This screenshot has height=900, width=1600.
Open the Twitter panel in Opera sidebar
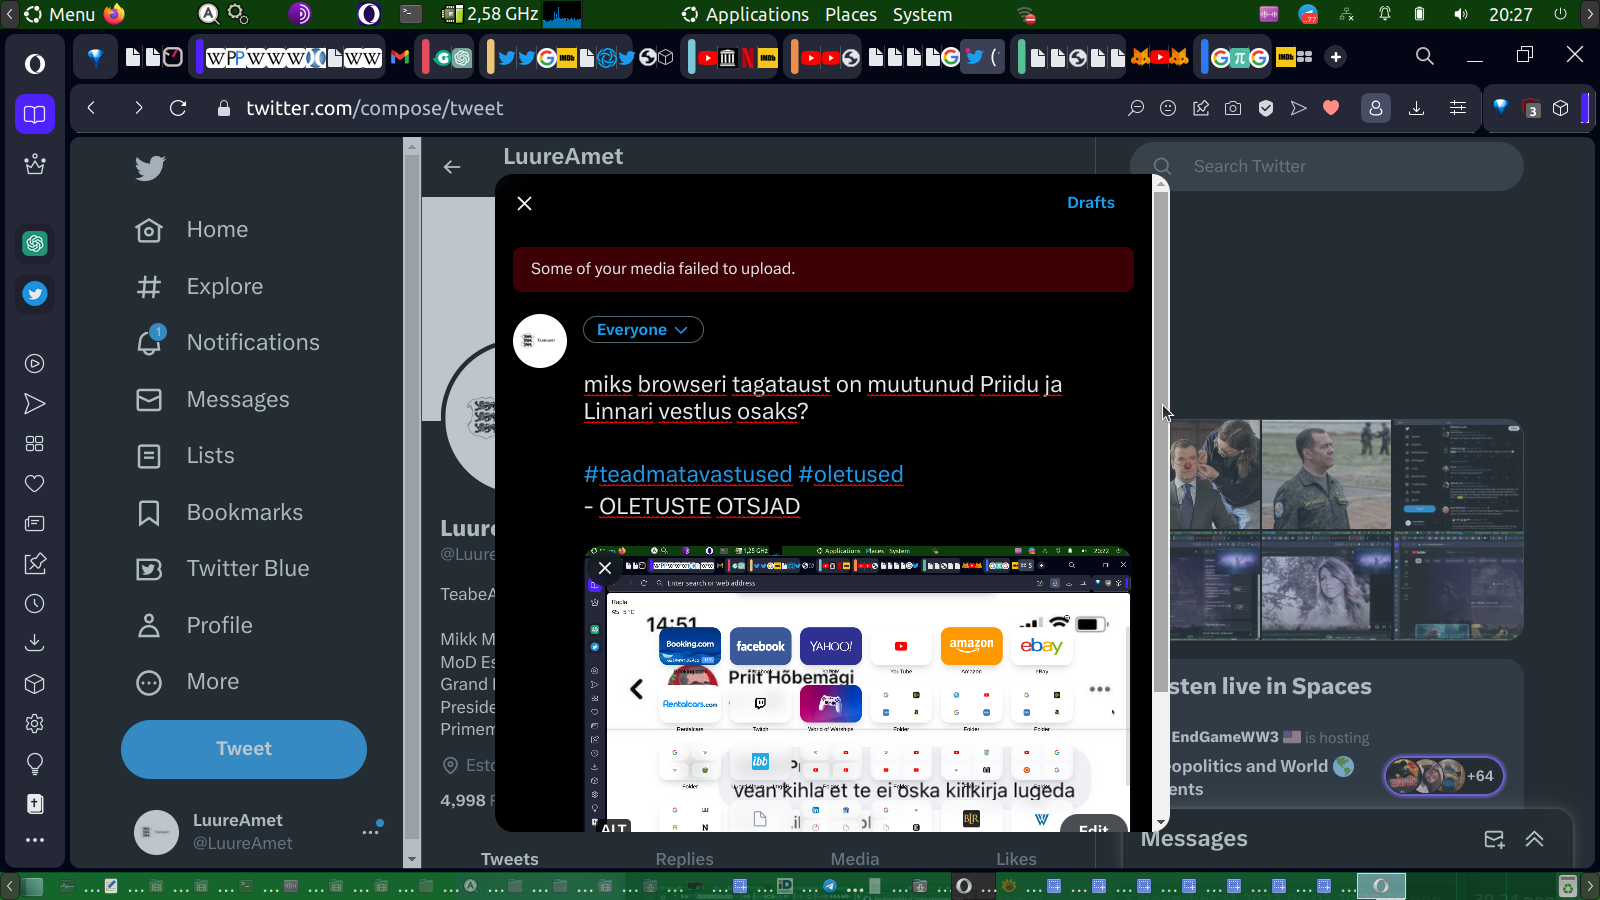[x=35, y=294]
